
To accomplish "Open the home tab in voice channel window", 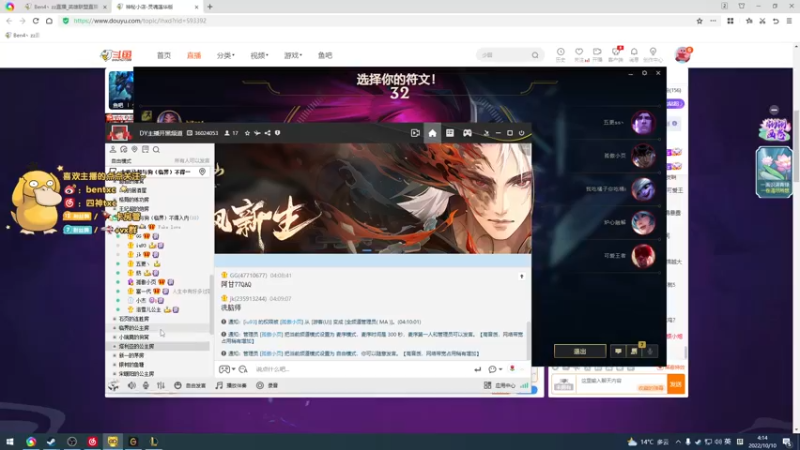I will 432,133.
